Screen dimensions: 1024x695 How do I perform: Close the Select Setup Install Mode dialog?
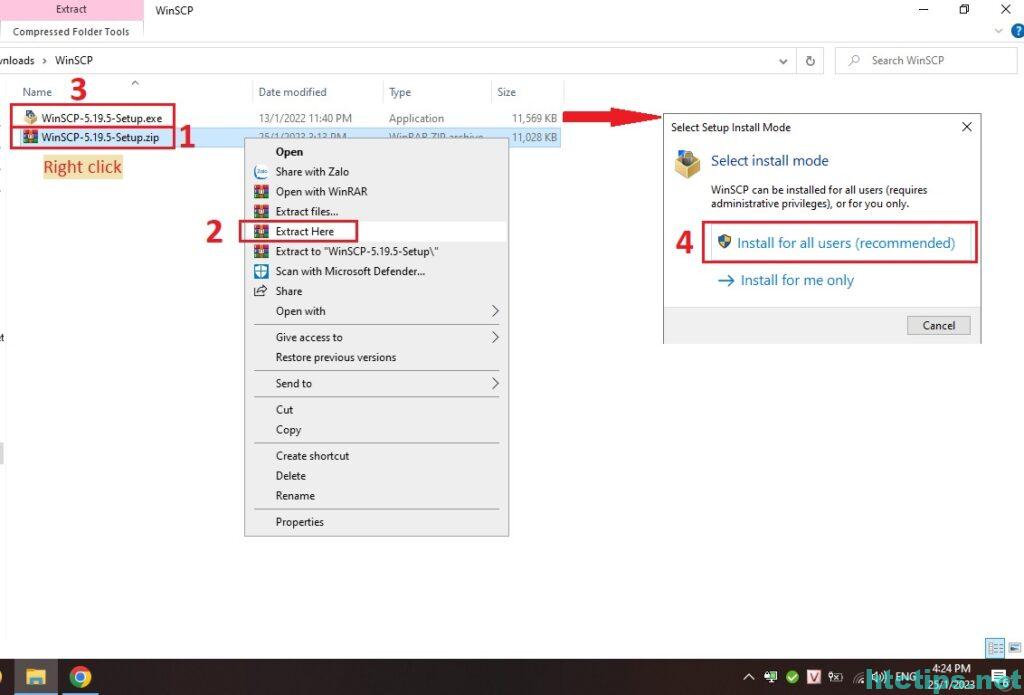click(967, 127)
